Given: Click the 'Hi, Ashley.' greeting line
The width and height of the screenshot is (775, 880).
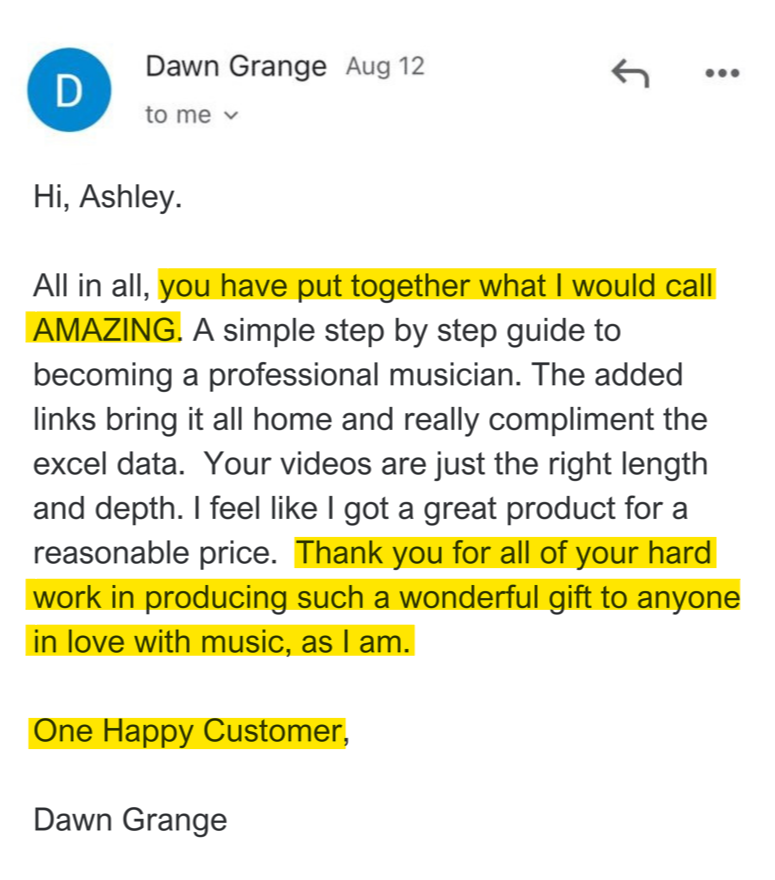Looking at the screenshot, I should [x=108, y=198].
